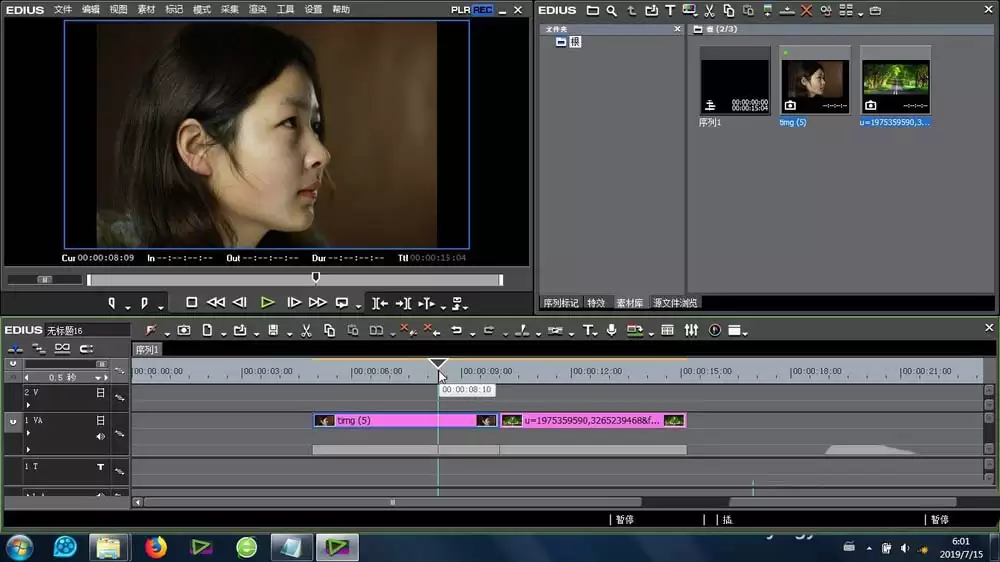Click the red X delete icon in bin toolbar
1000x562 pixels.
point(806,11)
